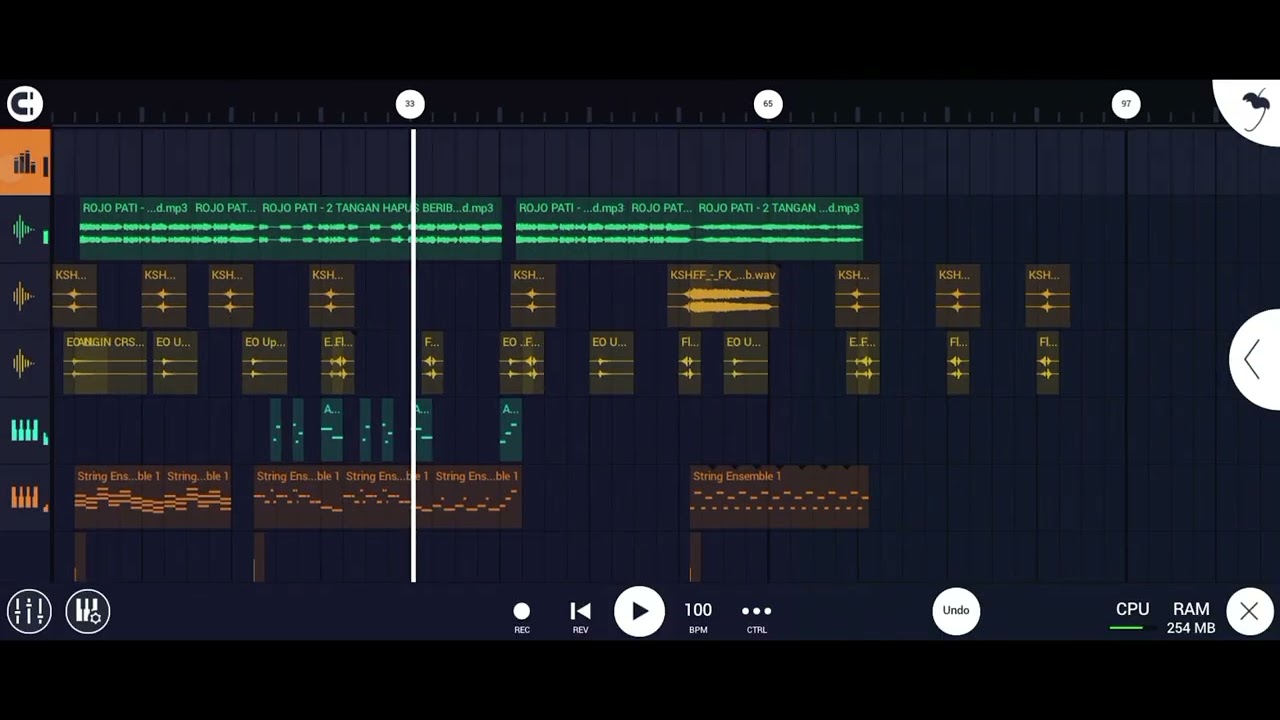Expand the side panel arrow
1280x720 pixels.
pyautogui.click(x=1253, y=360)
